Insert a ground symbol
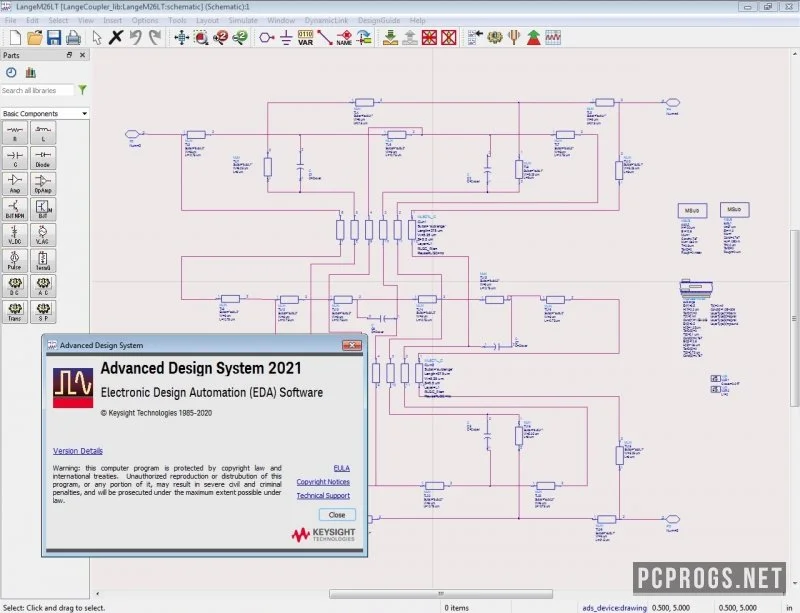The height and width of the screenshot is (613, 800). [286, 37]
